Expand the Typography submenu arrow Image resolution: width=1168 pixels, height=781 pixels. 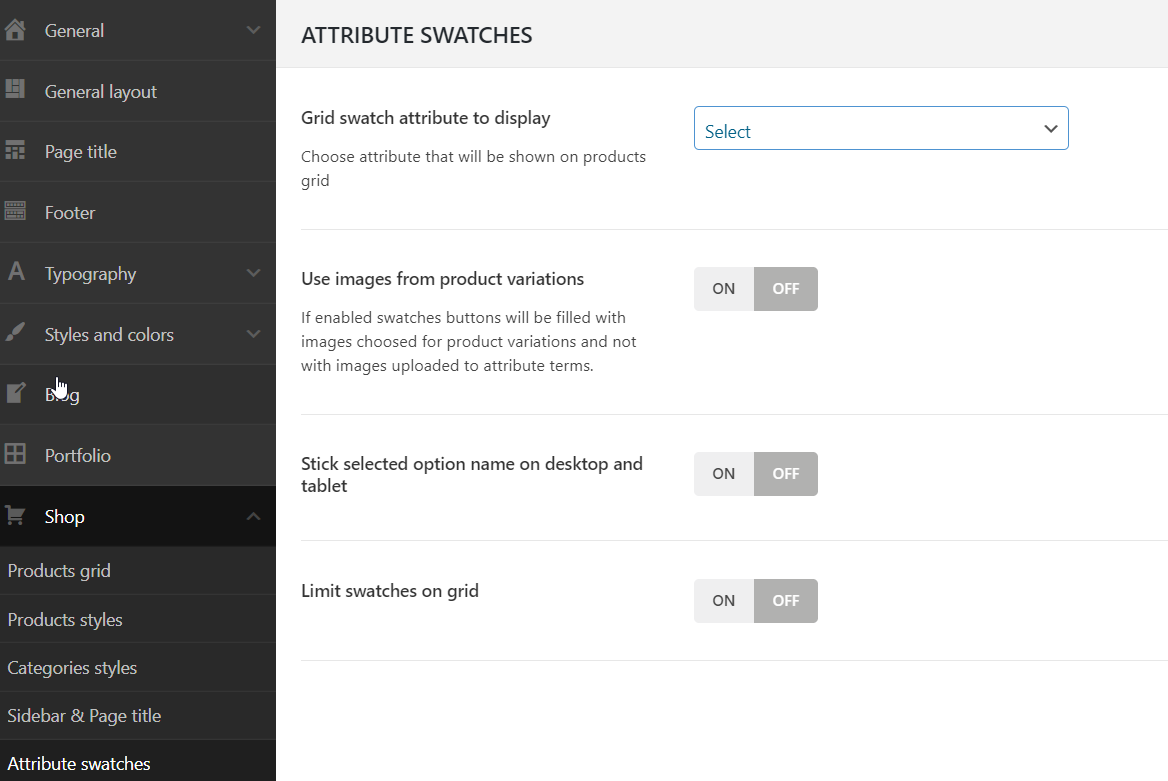pos(253,273)
